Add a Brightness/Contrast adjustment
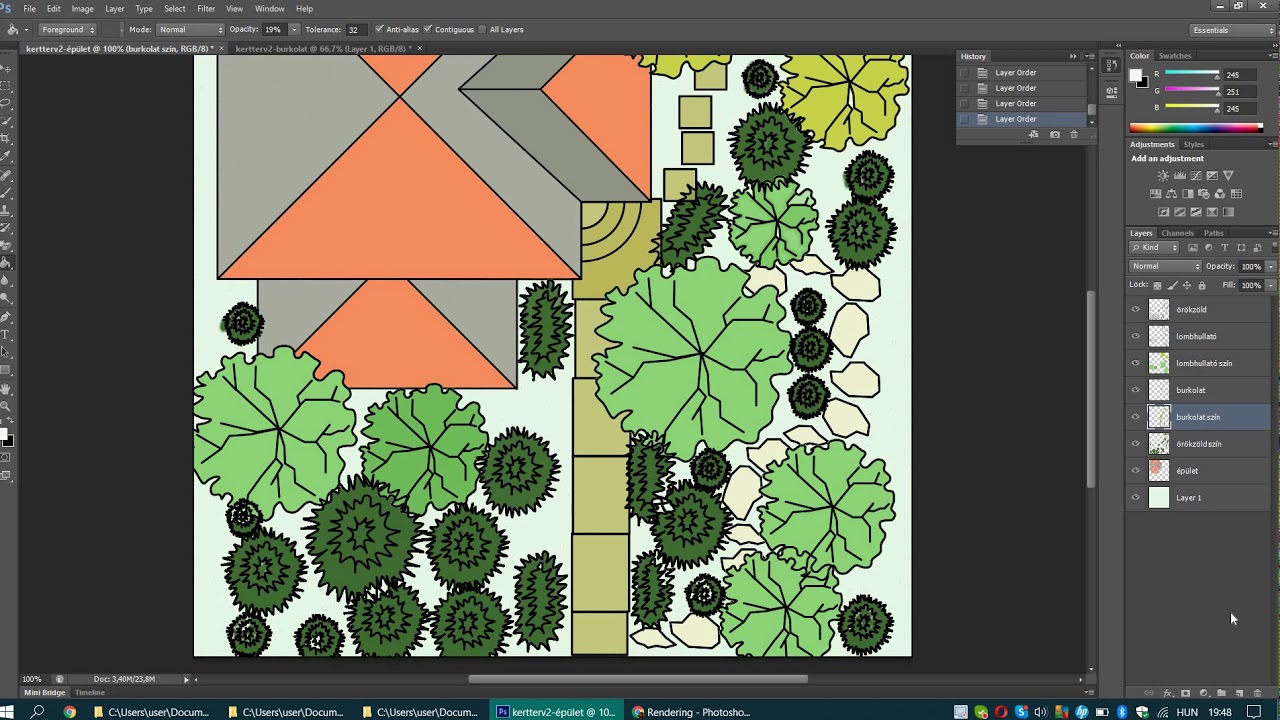Screen dimensions: 1280x720 (1163, 176)
